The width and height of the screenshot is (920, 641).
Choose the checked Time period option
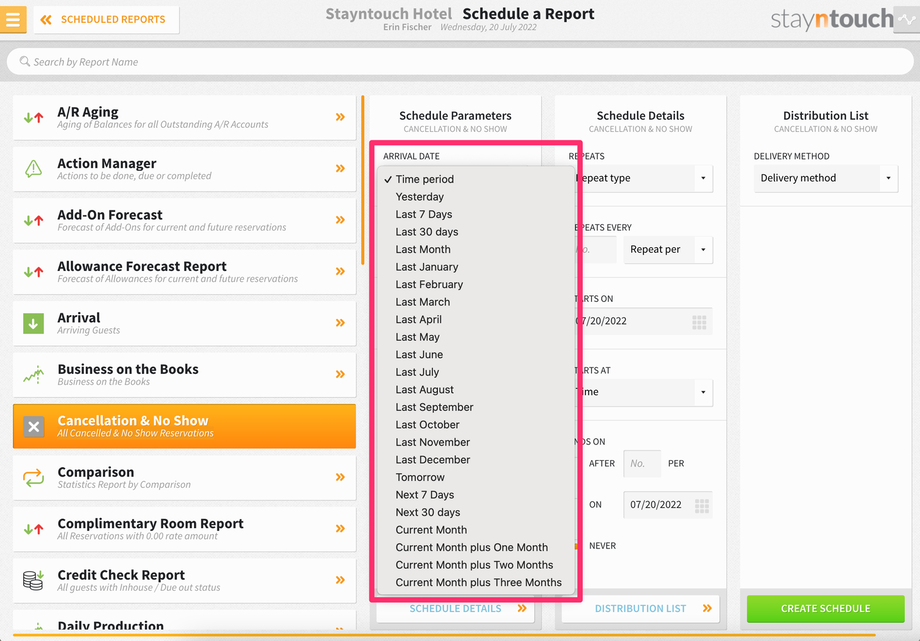475,179
